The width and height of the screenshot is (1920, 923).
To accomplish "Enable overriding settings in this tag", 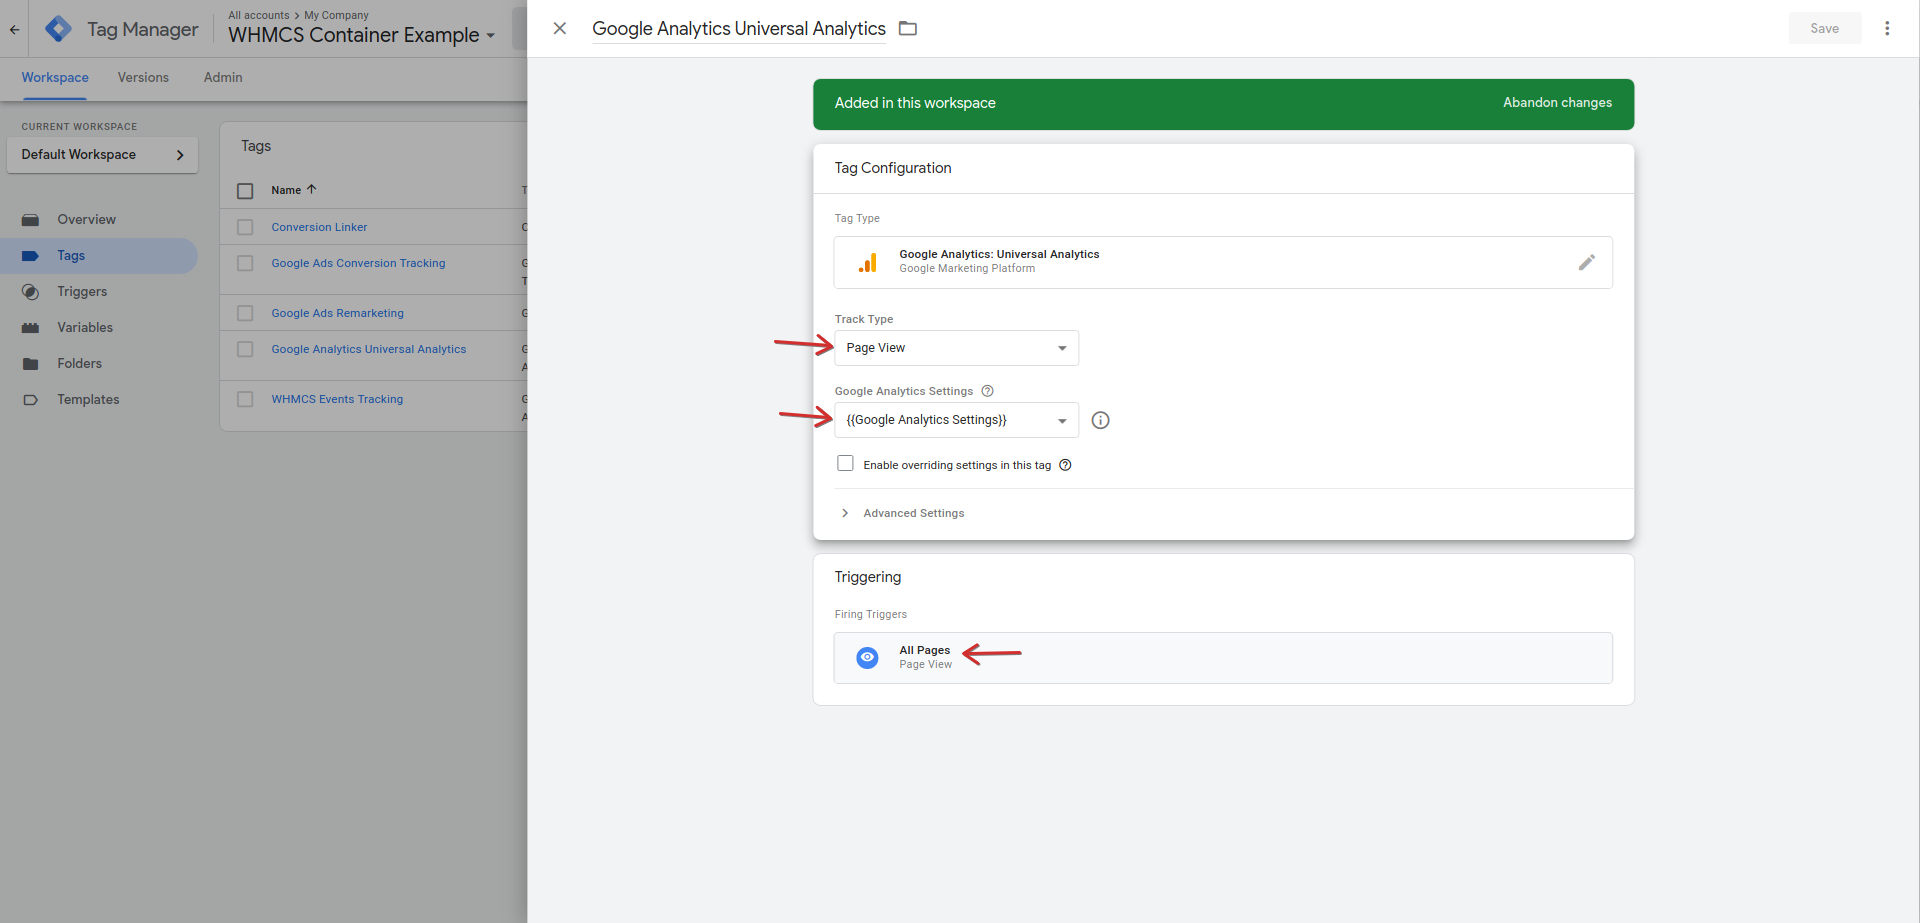I will click(x=845, y=464).
